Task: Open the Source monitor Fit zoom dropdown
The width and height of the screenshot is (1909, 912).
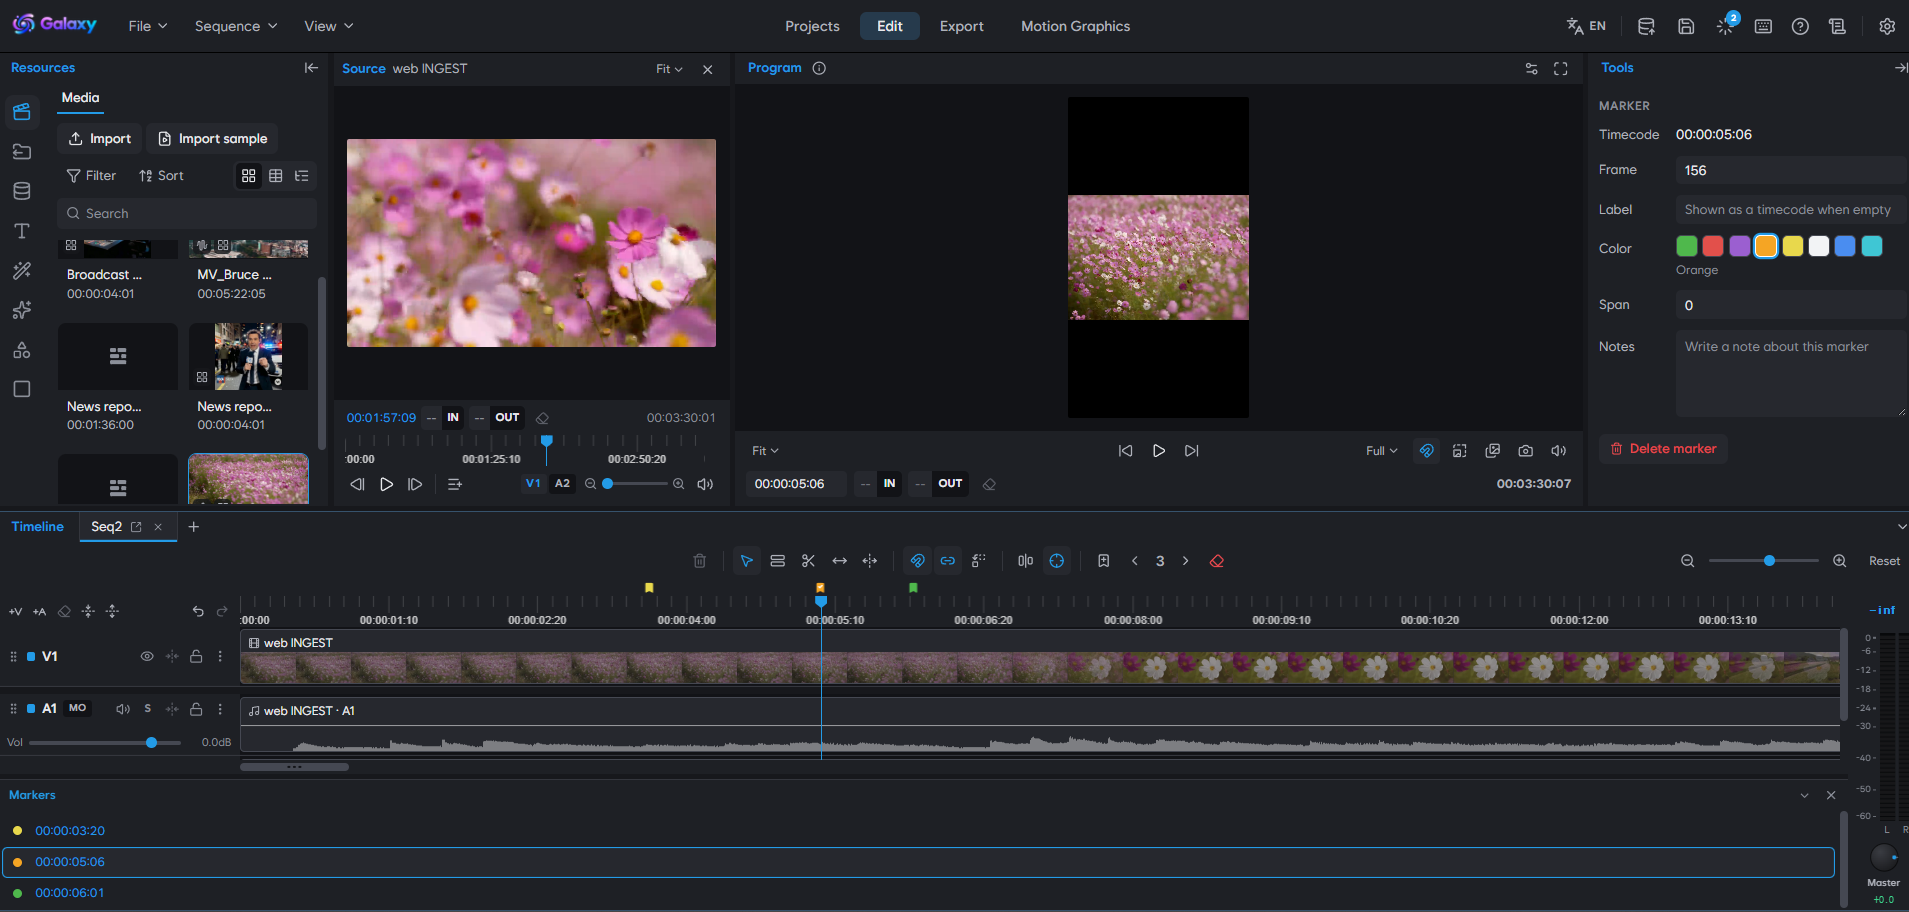Action: pos(669,69)
